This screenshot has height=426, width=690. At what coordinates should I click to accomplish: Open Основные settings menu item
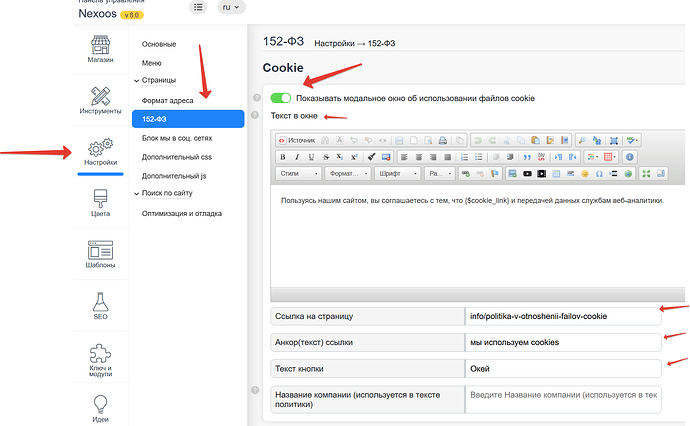click(x=159, y=44)
